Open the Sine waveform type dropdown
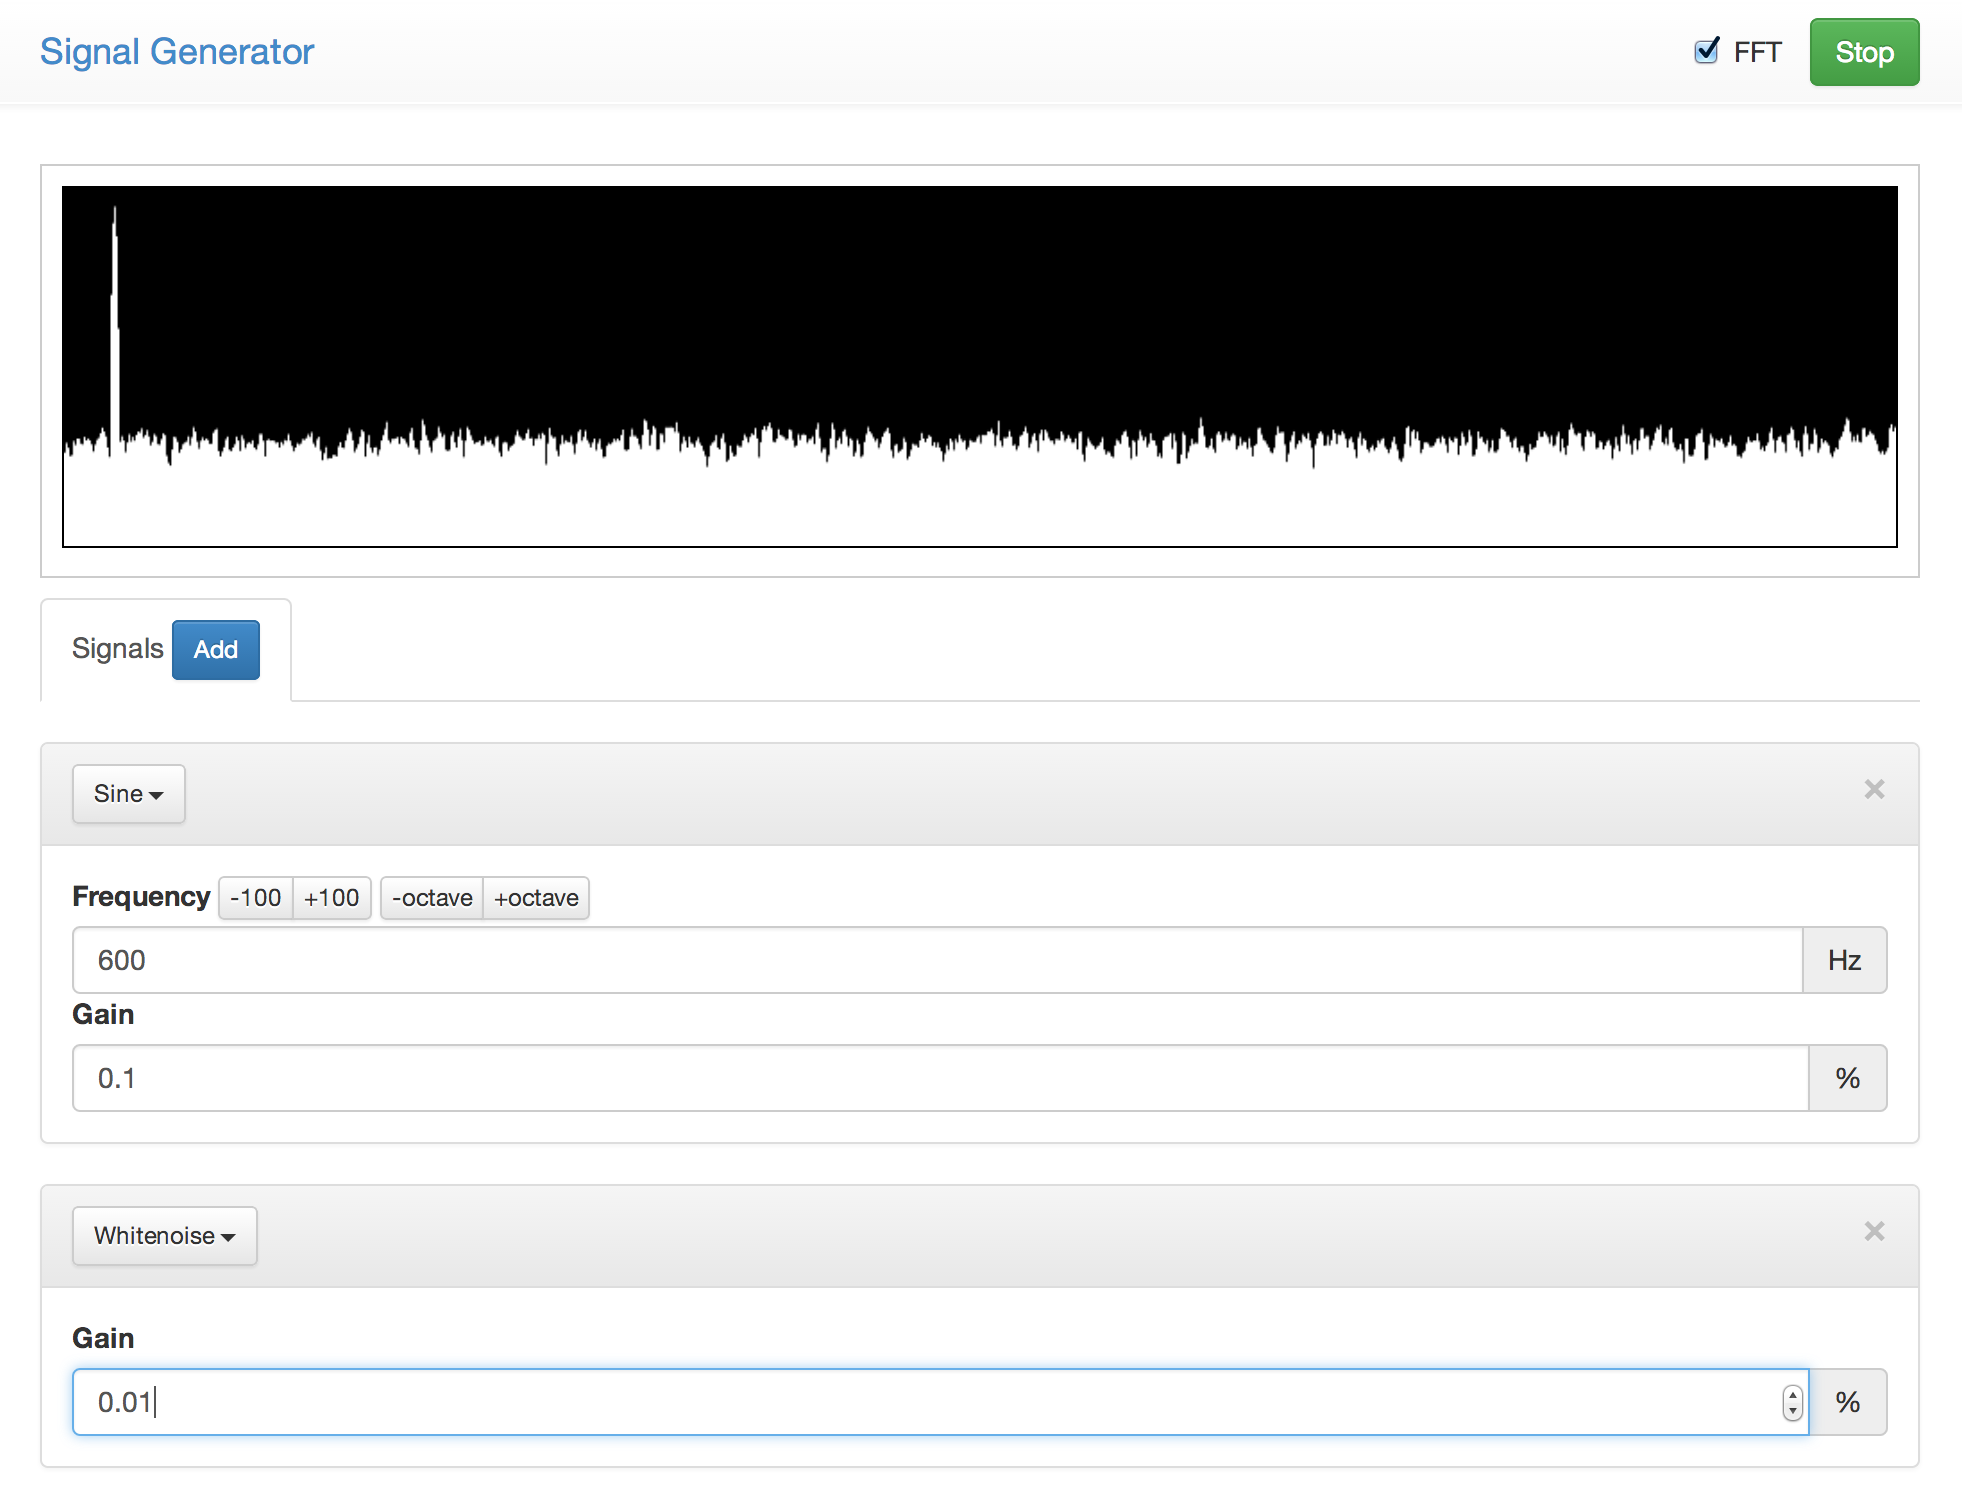 128,794
